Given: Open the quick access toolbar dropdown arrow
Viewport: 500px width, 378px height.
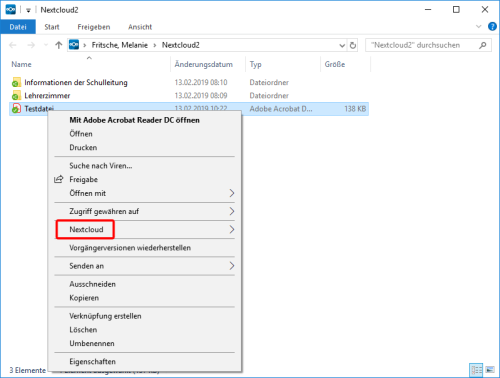Looking at the screenshot, I should coord(29,10).
